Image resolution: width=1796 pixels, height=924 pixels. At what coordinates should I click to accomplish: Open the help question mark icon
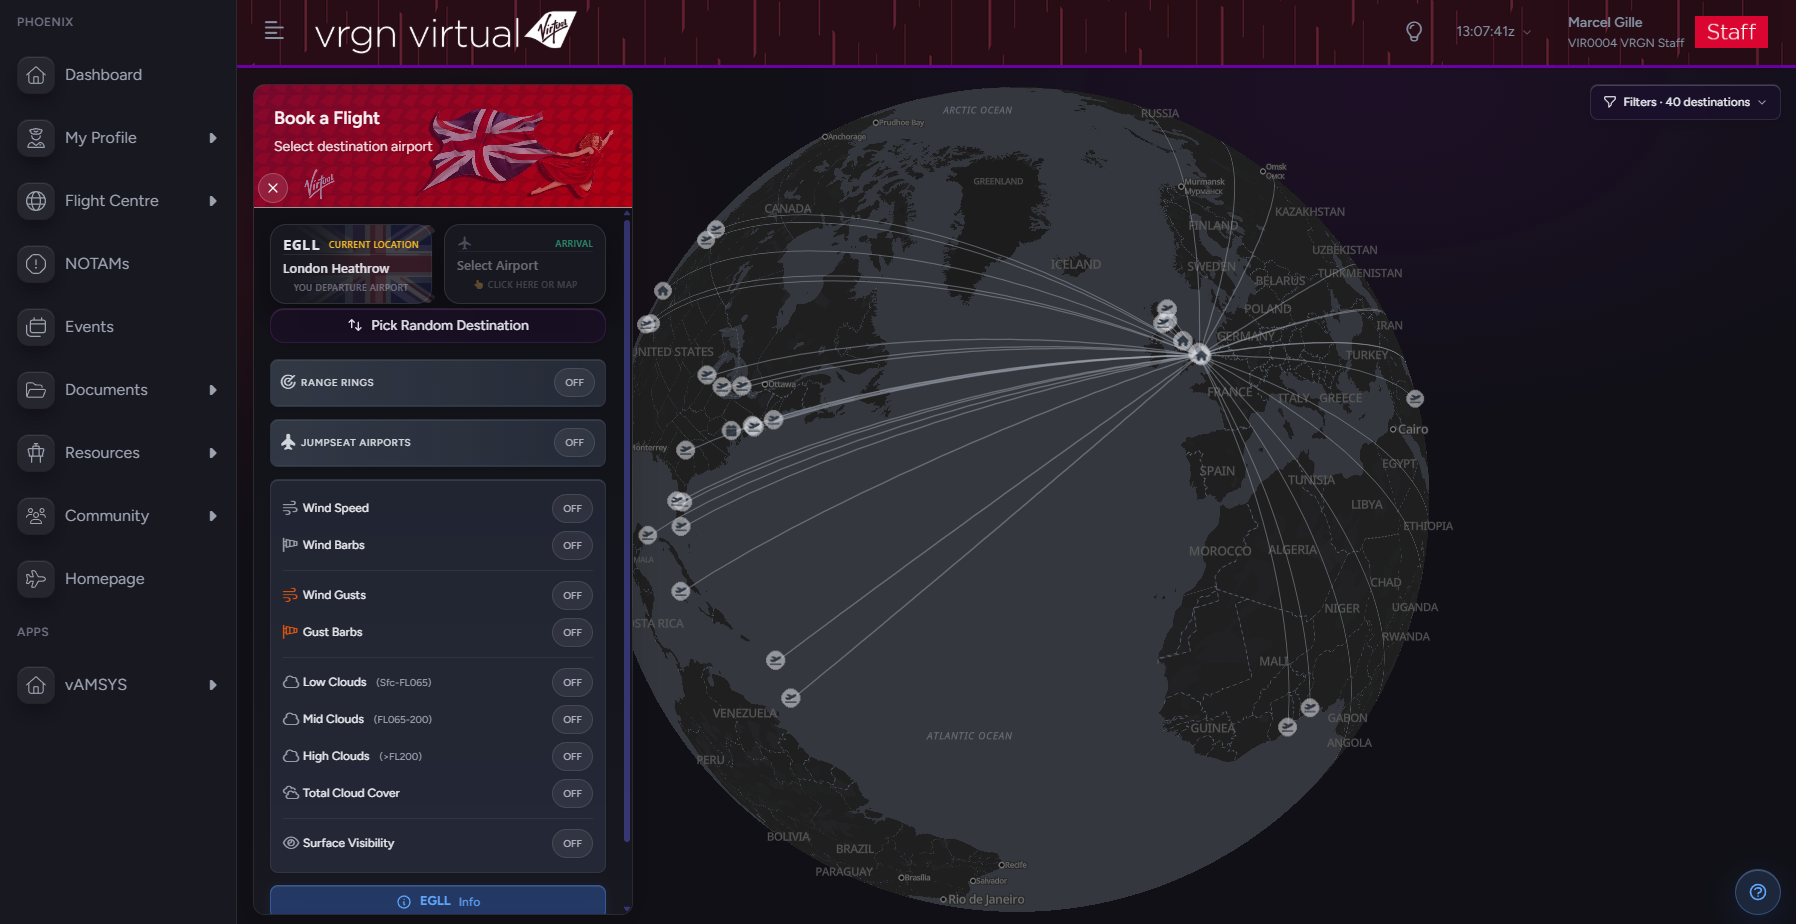click(x=1757, y=892)
